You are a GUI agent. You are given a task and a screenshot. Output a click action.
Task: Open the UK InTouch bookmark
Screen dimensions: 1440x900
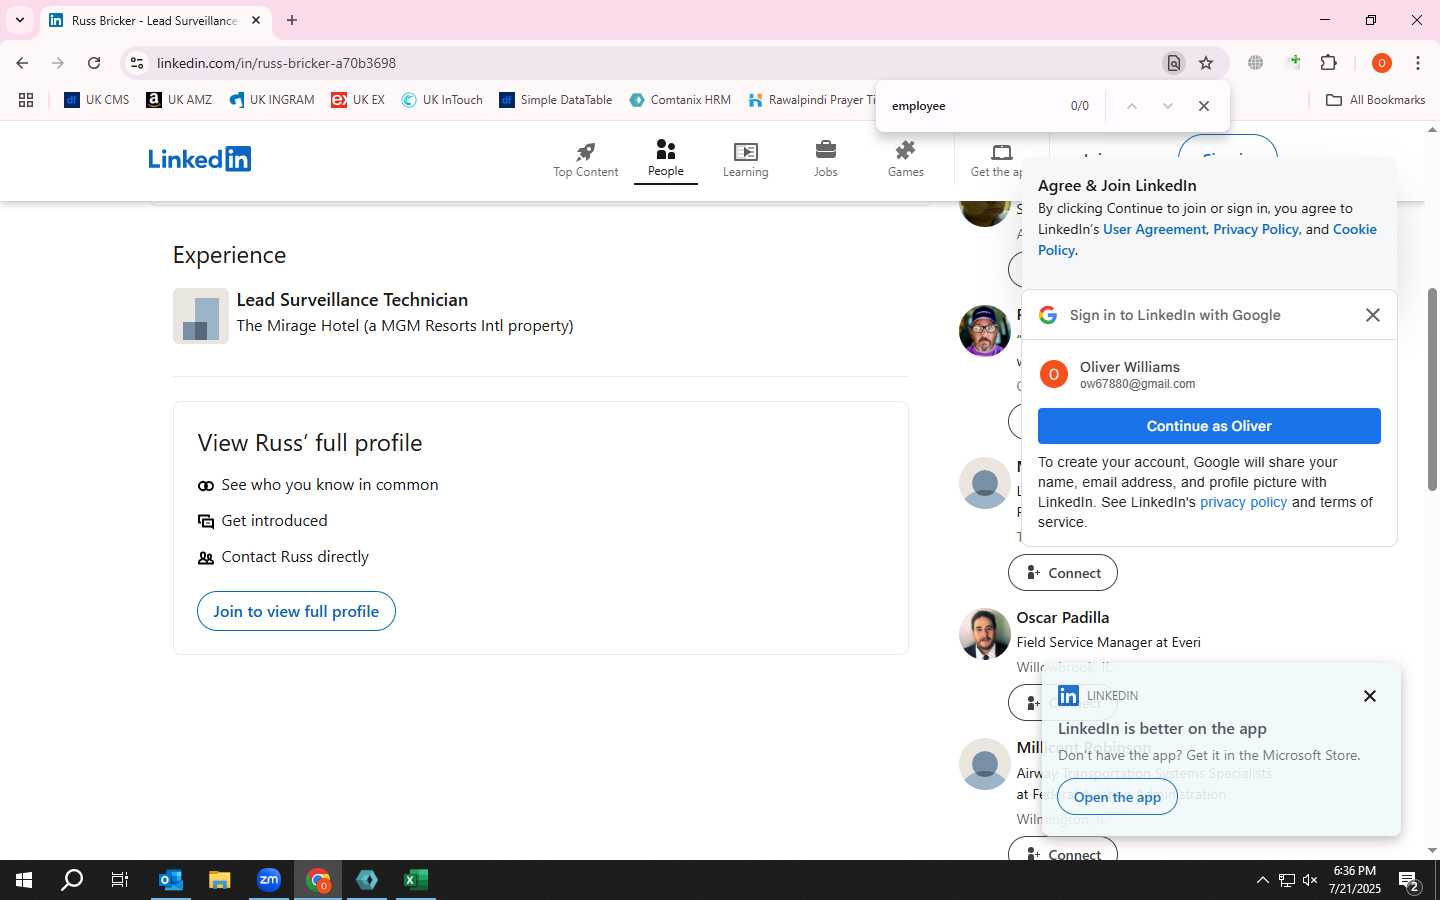point(442,100)
